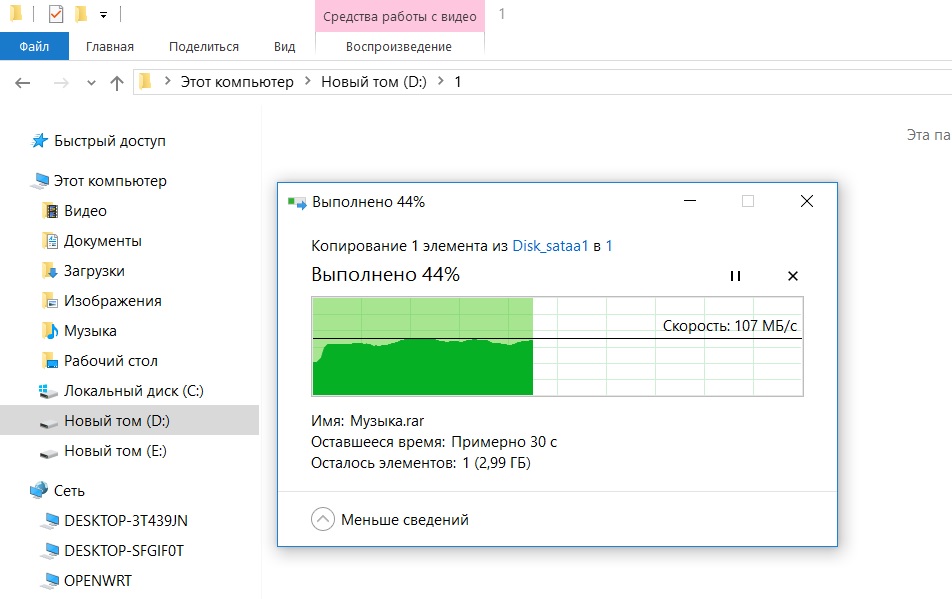Open Документы in the sidebar
The width and height of the screenshot is (952, 599).
point(103,241)
